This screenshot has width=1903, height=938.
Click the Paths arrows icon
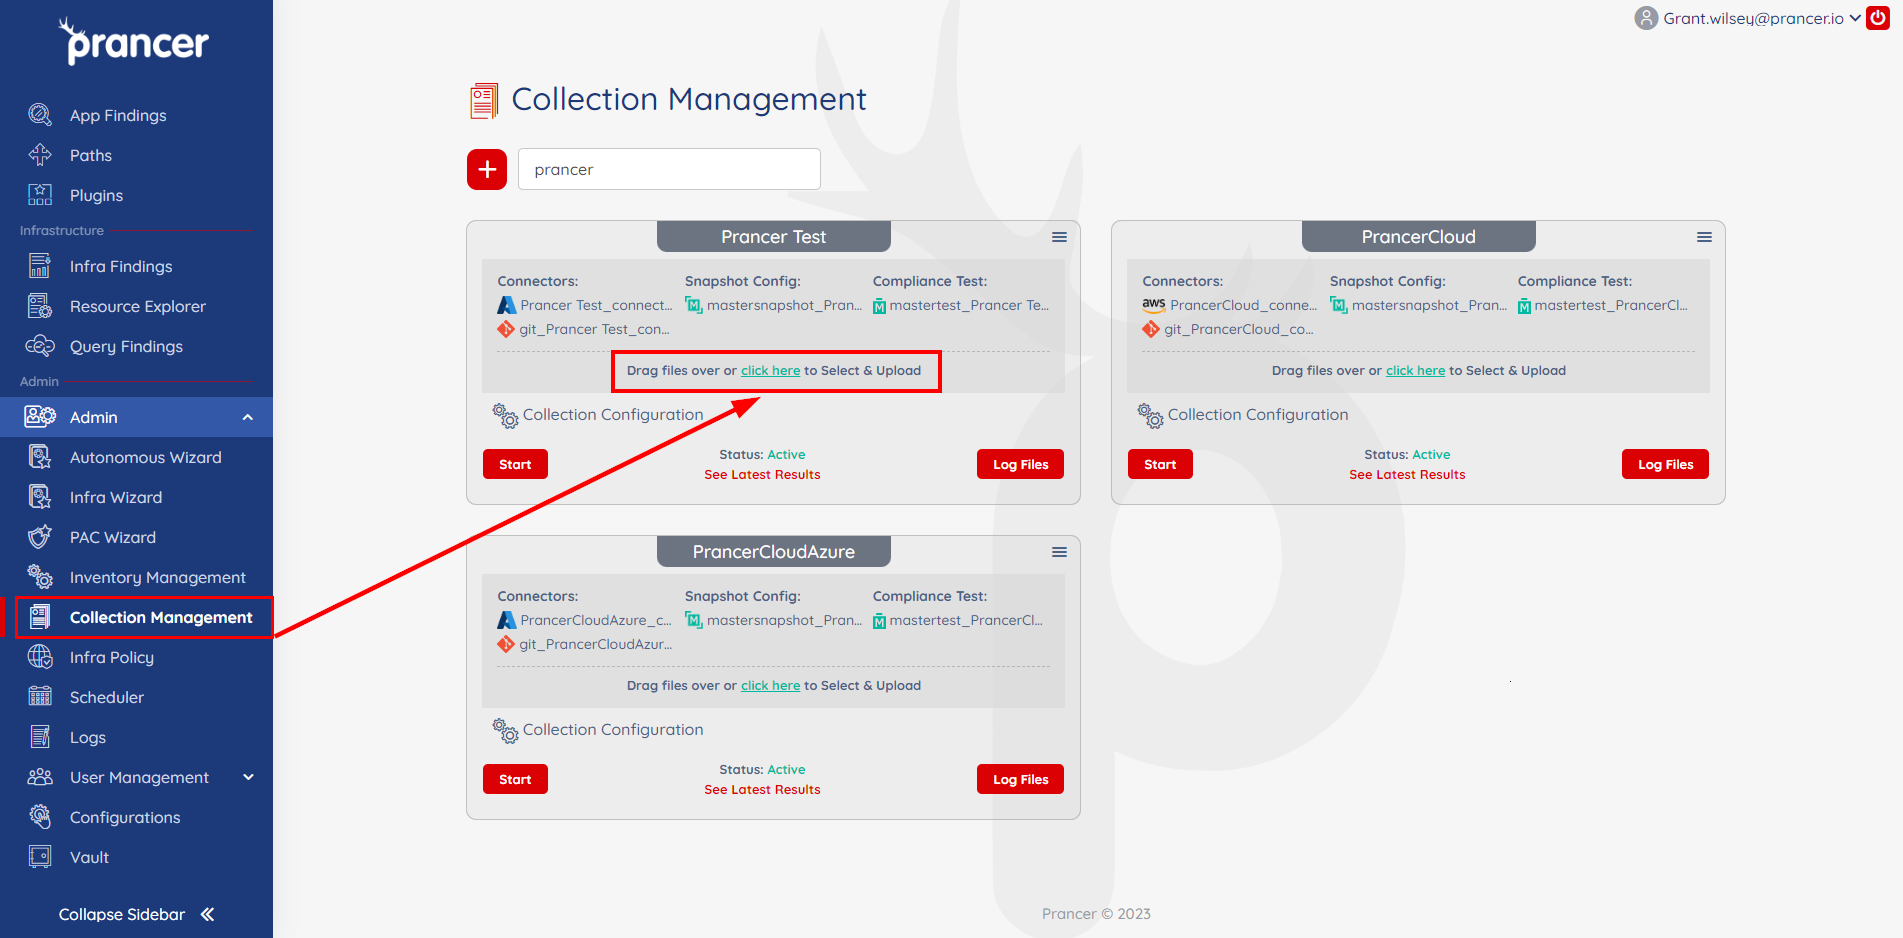coord(40,155)
